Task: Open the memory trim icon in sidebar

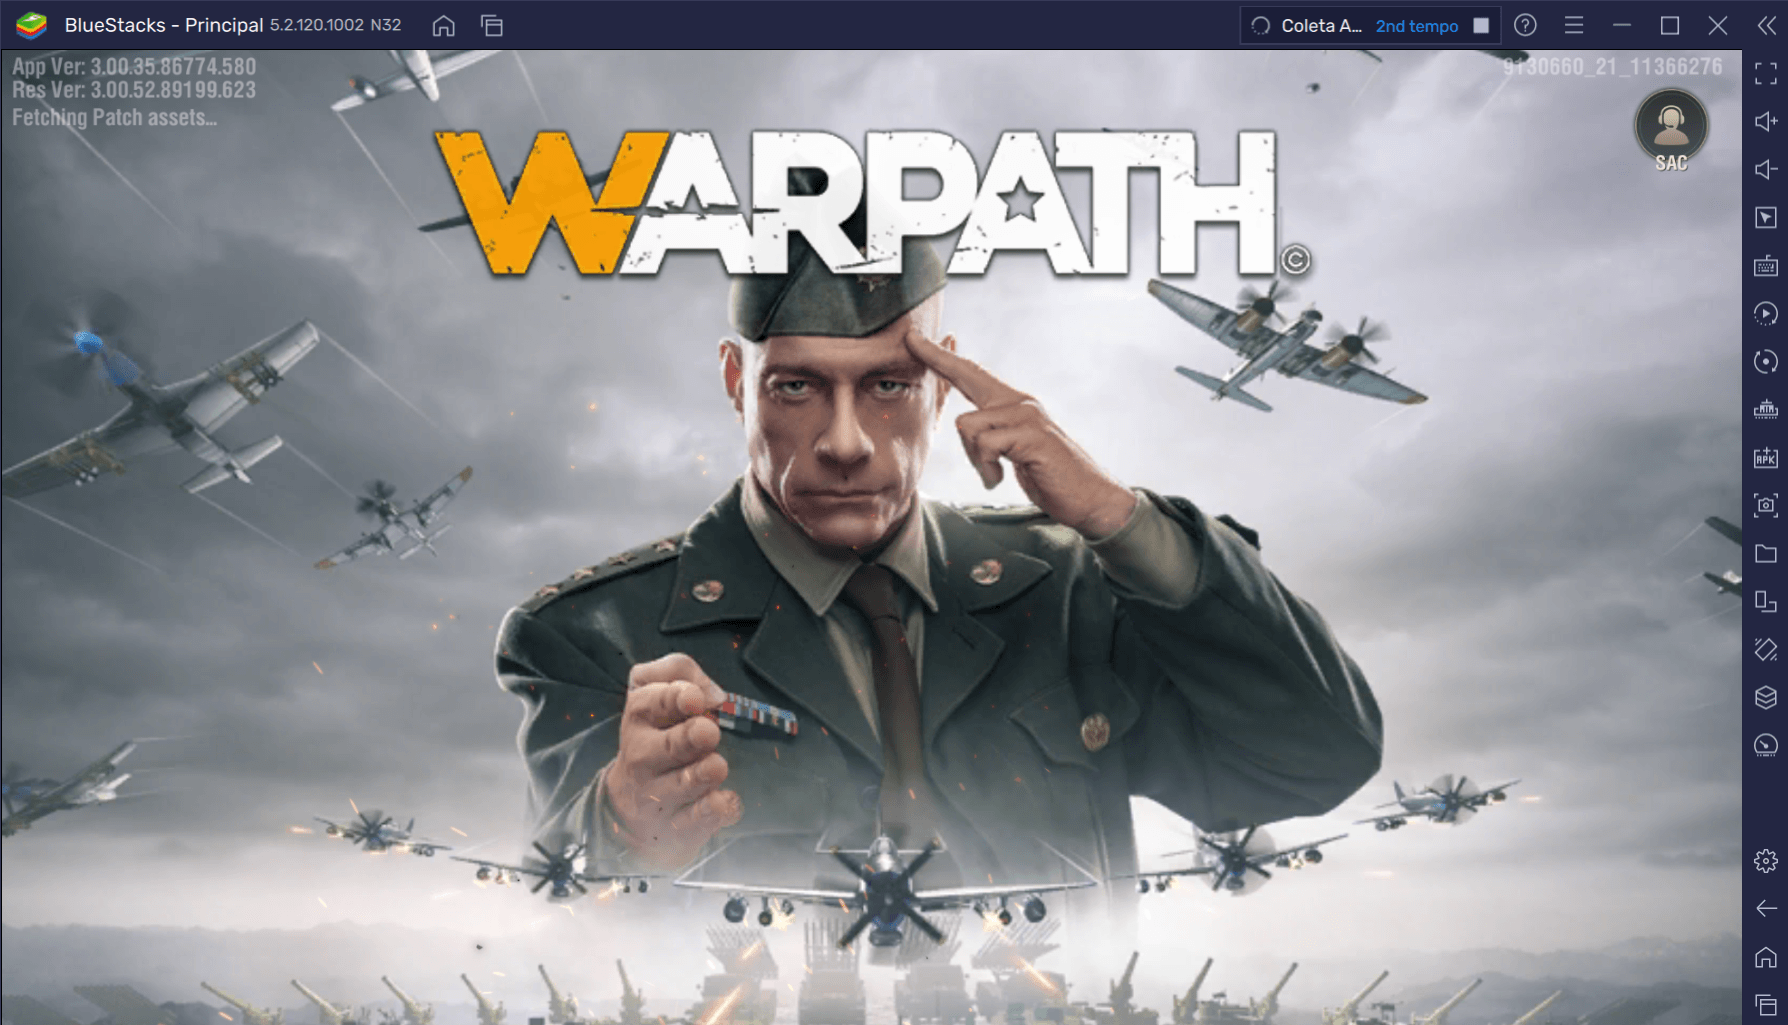Action: coord(1766,409)
